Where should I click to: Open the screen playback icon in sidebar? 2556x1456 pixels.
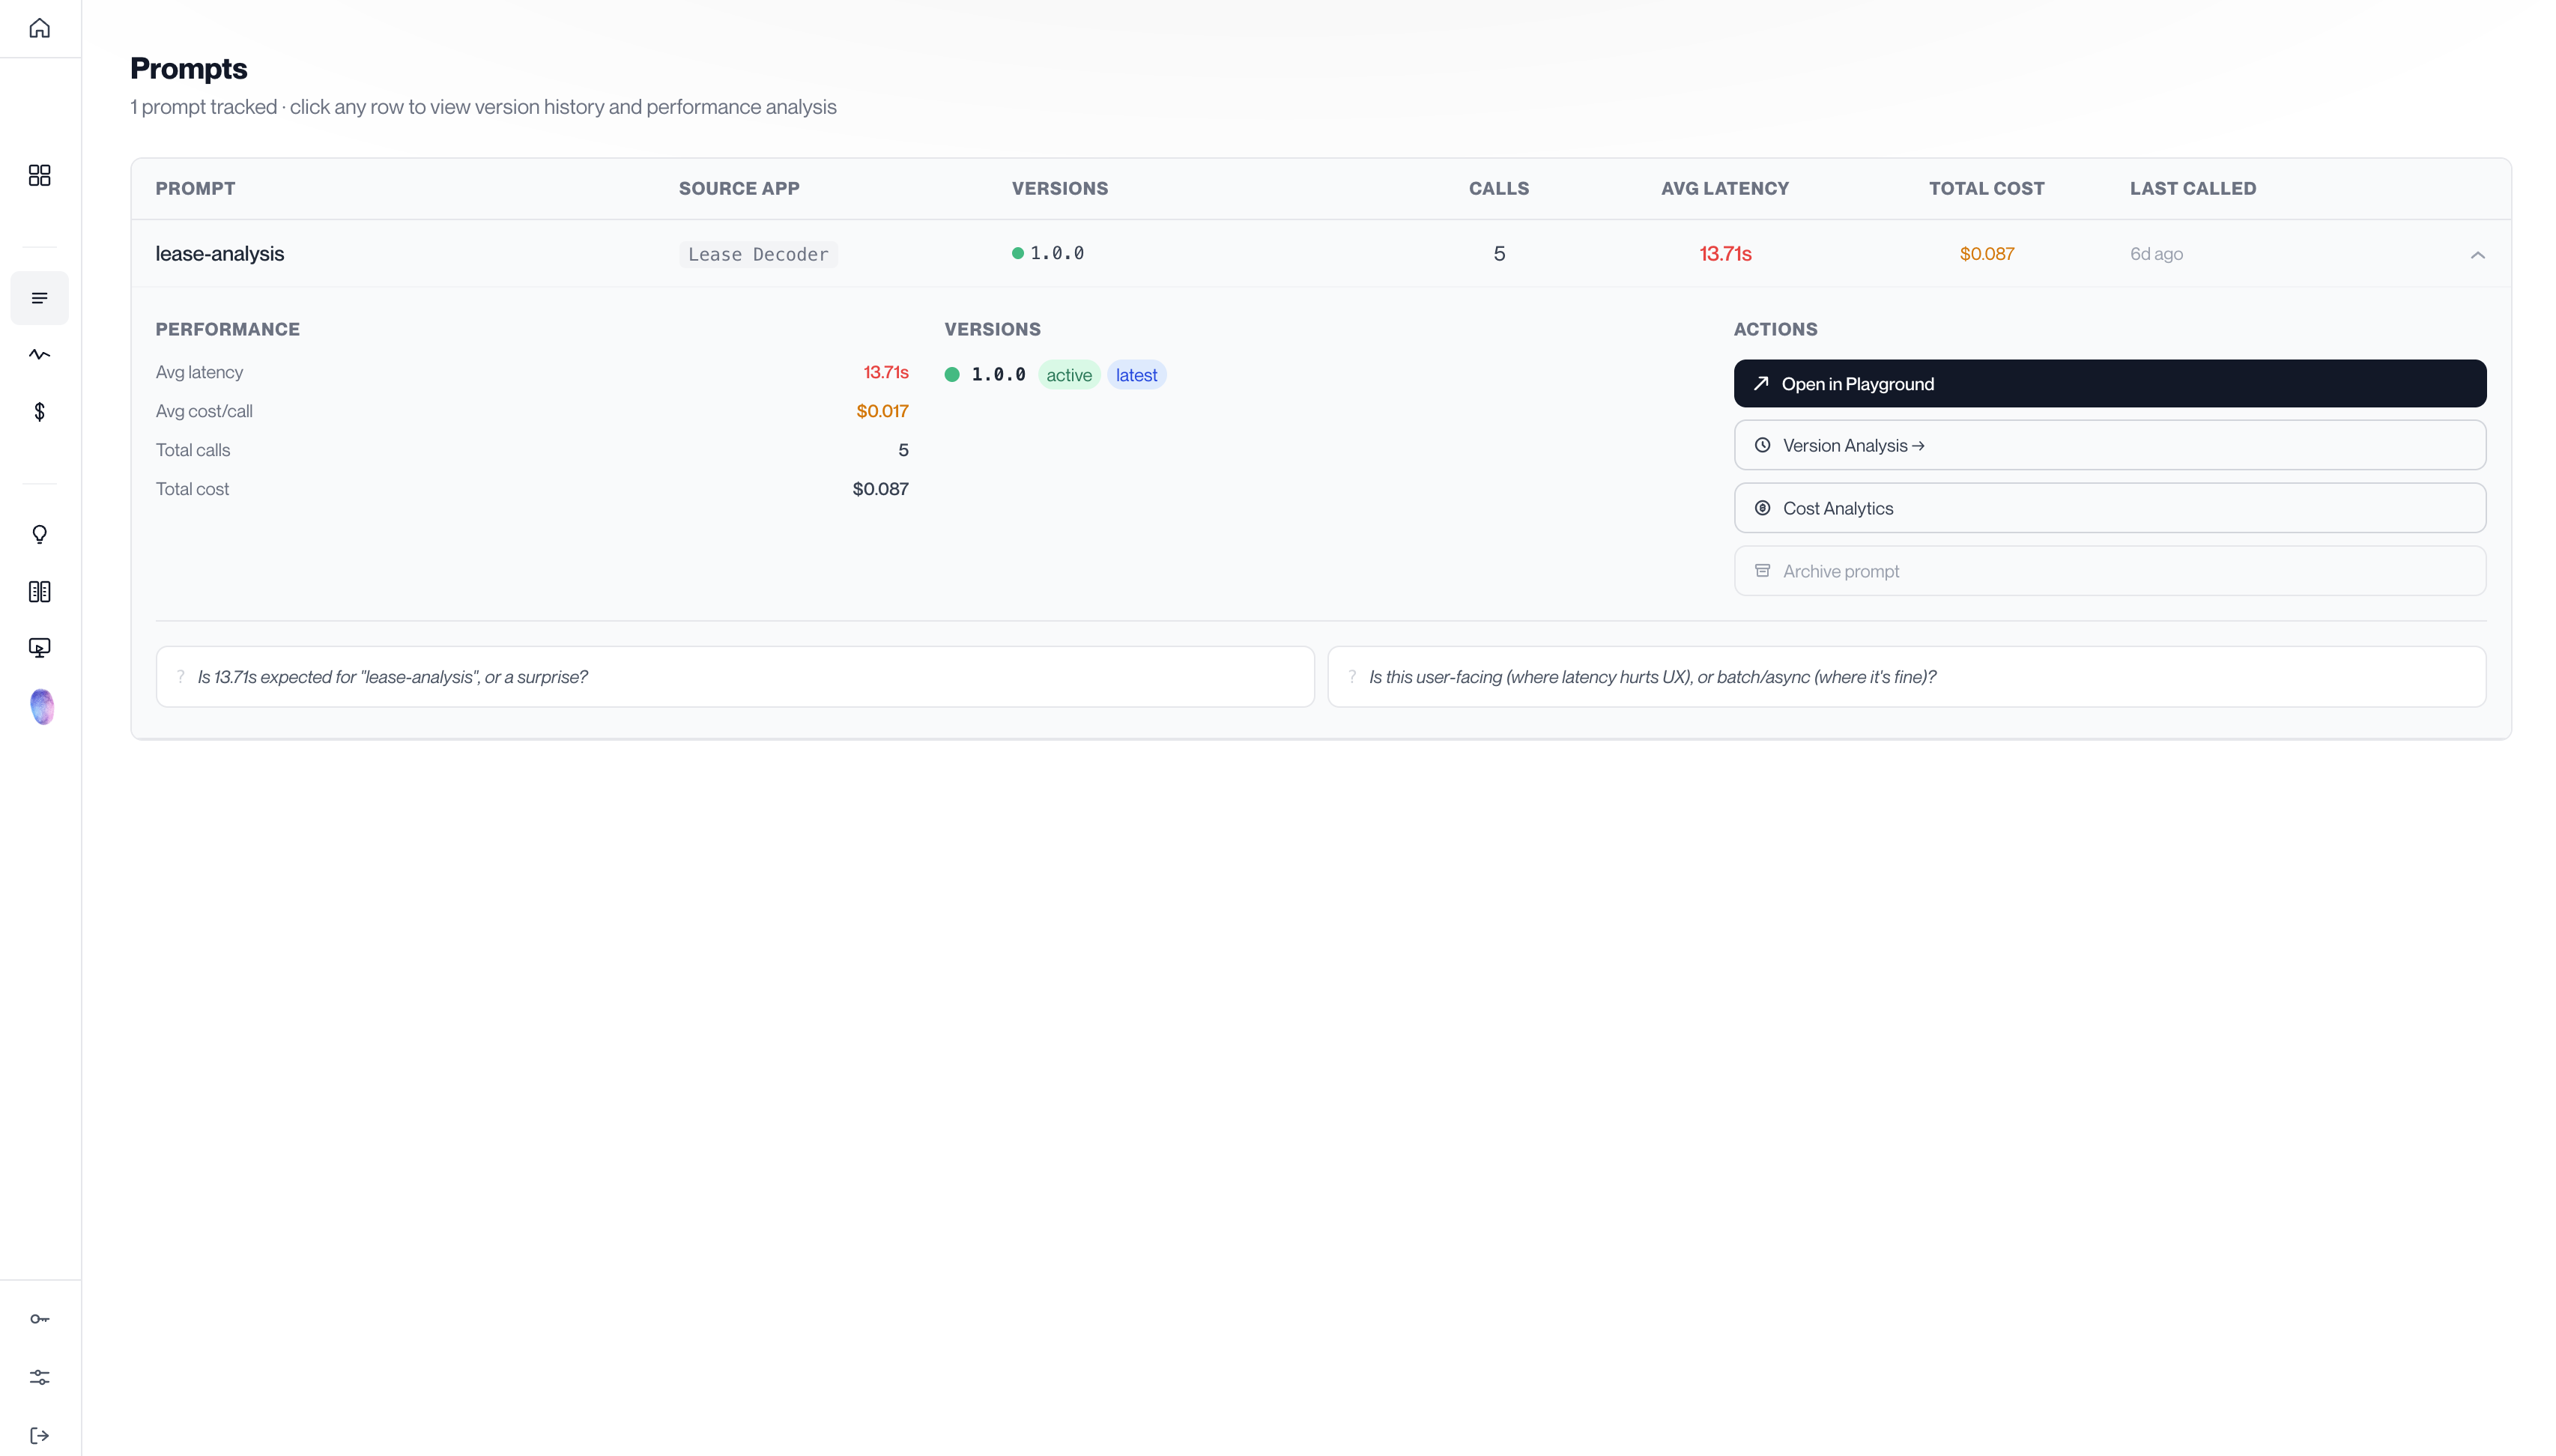[40, 647]
